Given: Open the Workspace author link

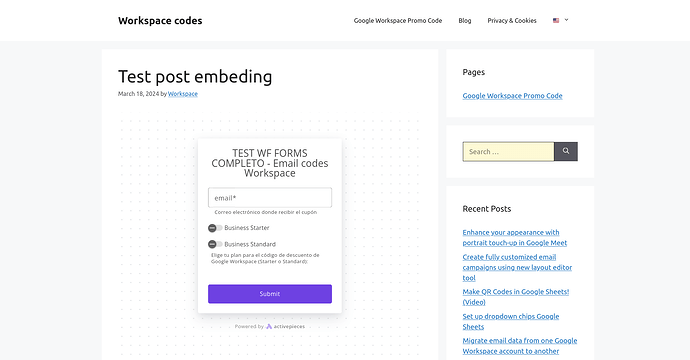Looking at the screenshot, I should [183, 94].
